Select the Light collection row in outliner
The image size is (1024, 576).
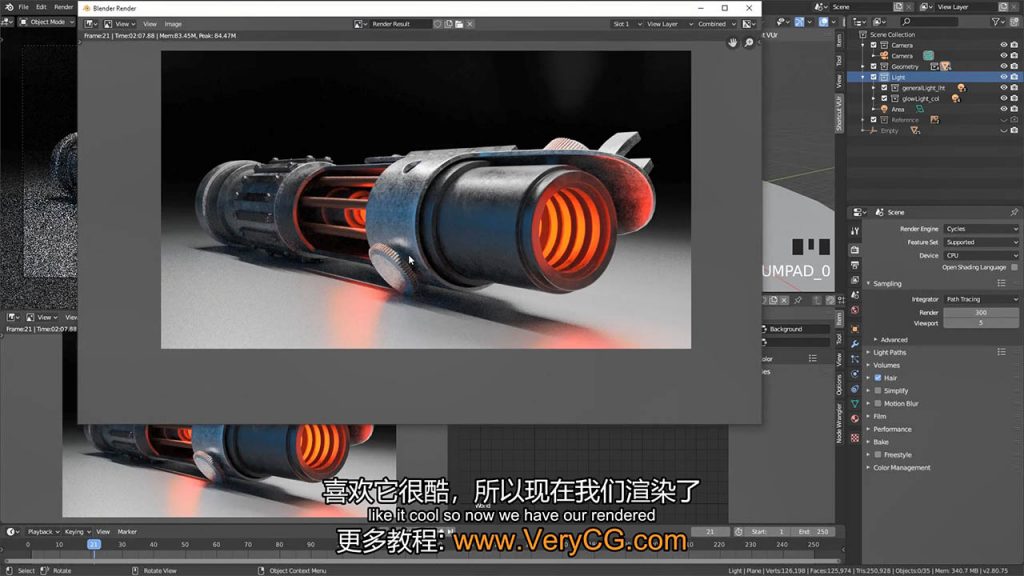(934, 77)
